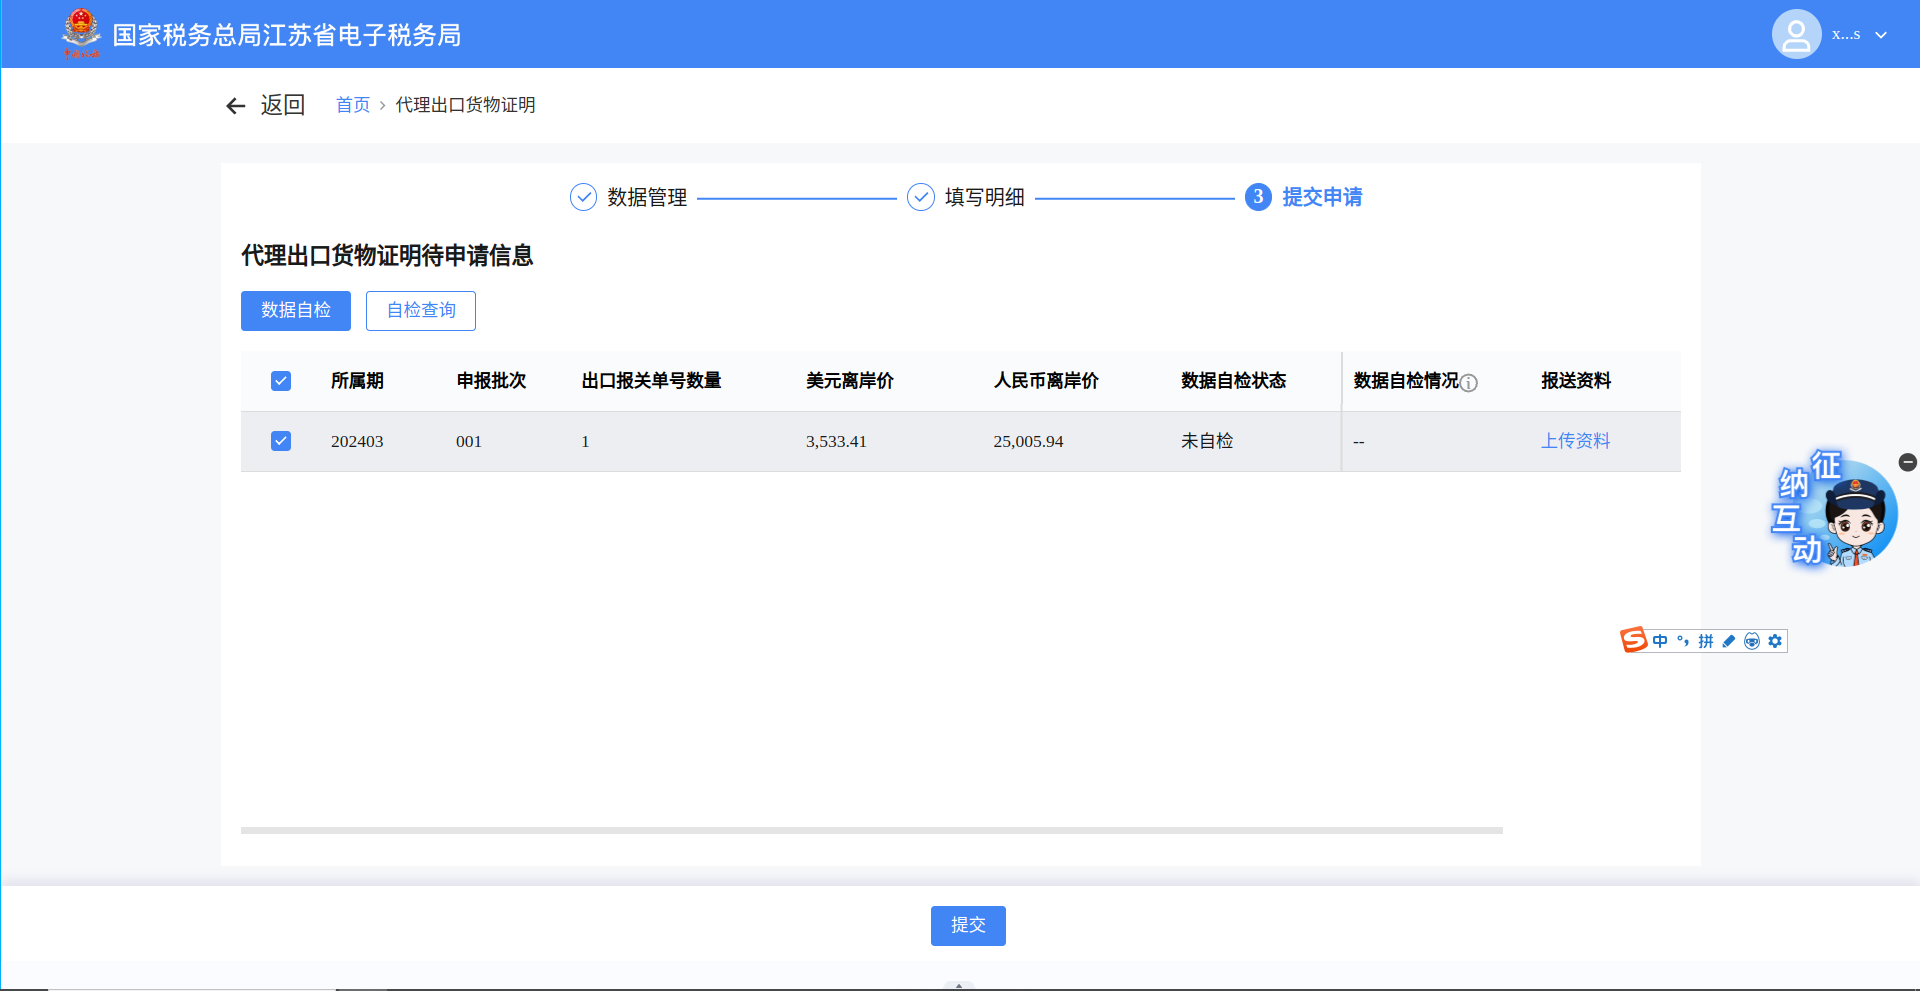1920x991 pixels.
Task: Minimize the 征纳互动 floating widget
Action: (1907, 462)
